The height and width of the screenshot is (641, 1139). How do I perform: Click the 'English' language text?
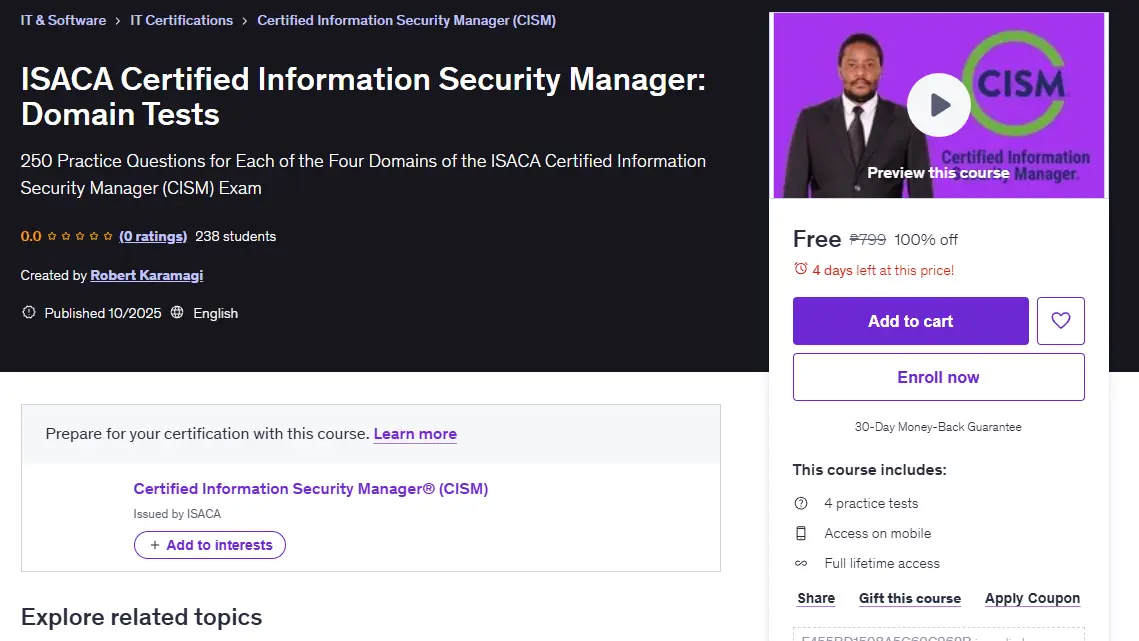[215, 313]
